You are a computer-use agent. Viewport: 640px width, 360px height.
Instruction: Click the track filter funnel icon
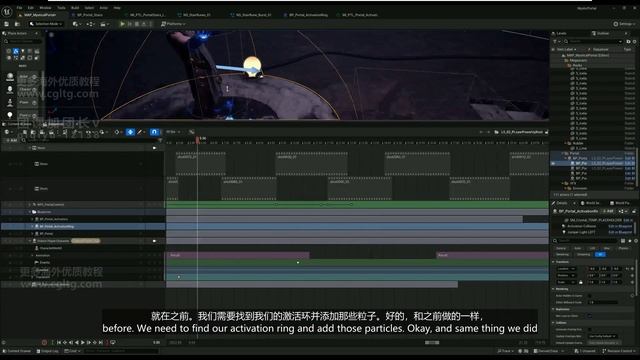(x=160, y=140)
